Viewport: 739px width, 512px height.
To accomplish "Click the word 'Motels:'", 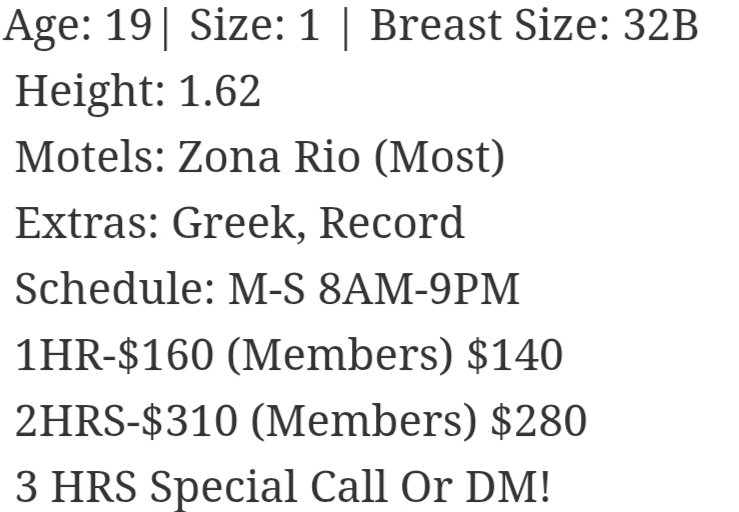I will [91, 157].
